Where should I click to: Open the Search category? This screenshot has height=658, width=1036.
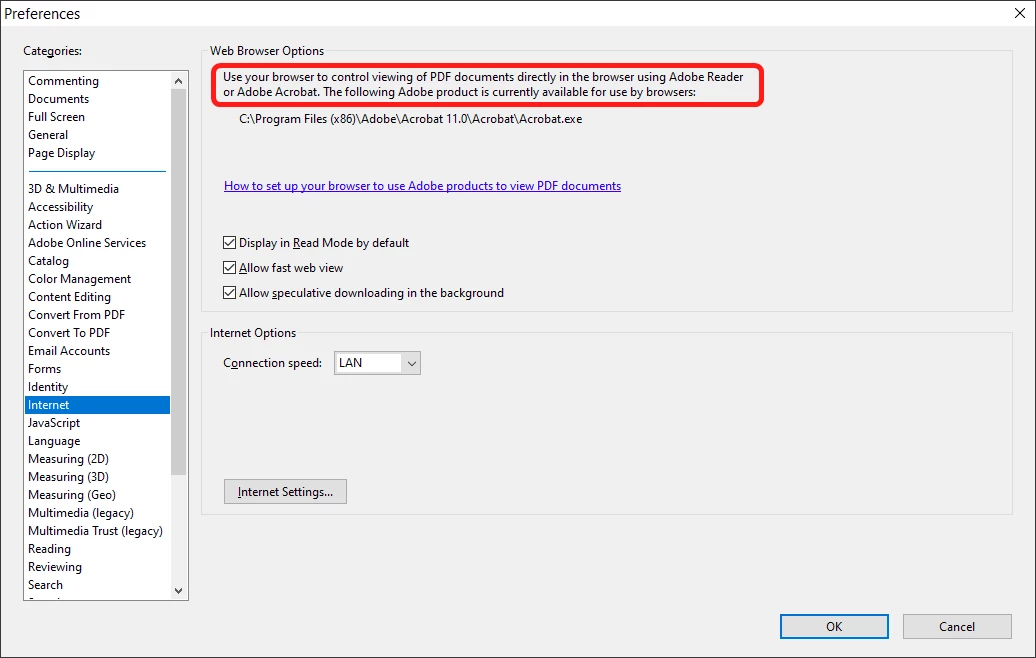(x=97, y=585)
